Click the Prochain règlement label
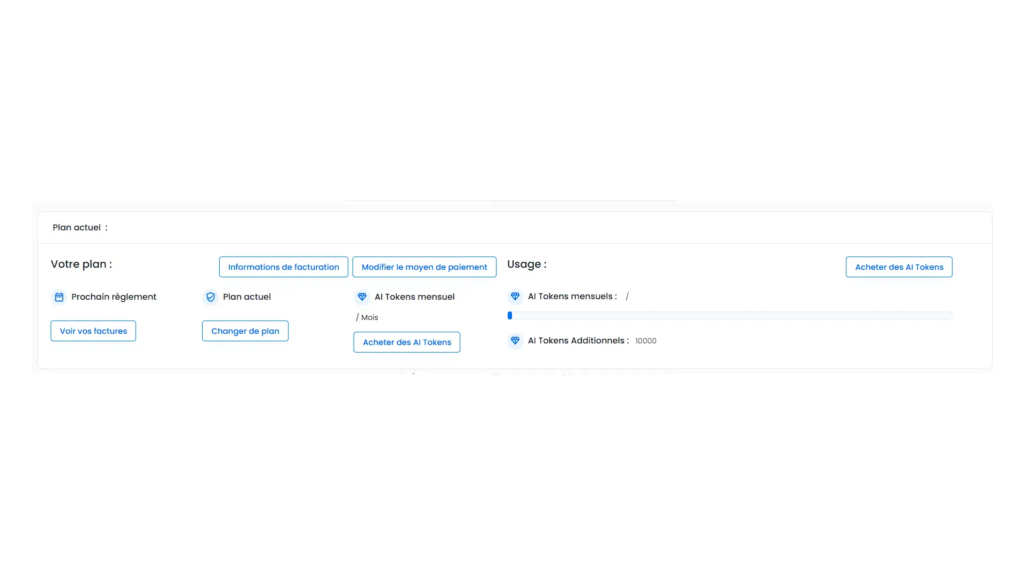Screen dimensions: 1024x576 pyautogui.click(x=114, y=297)
